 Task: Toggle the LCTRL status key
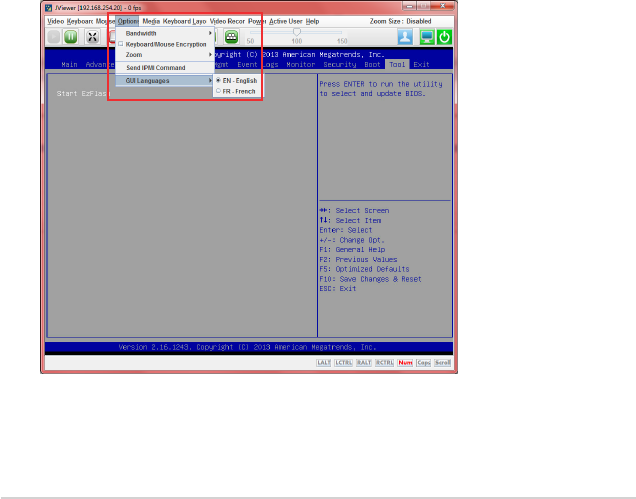343,363
